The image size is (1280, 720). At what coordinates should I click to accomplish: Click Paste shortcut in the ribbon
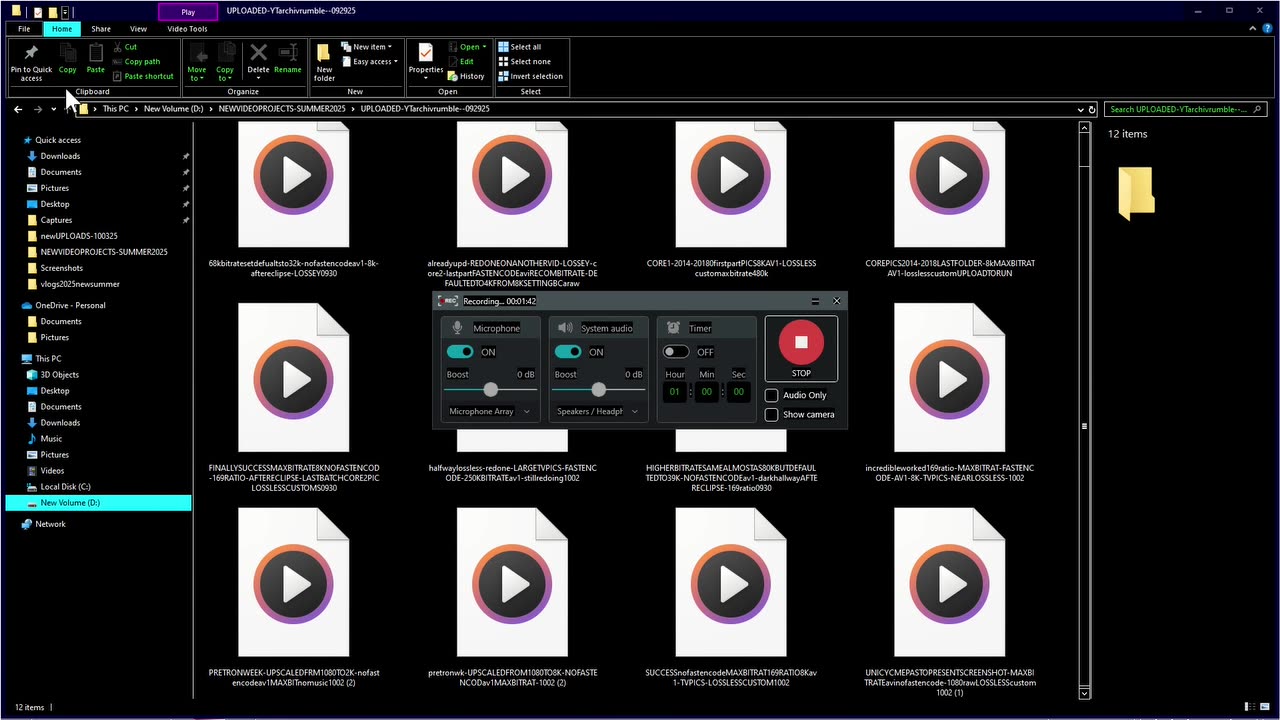[143, 76]
